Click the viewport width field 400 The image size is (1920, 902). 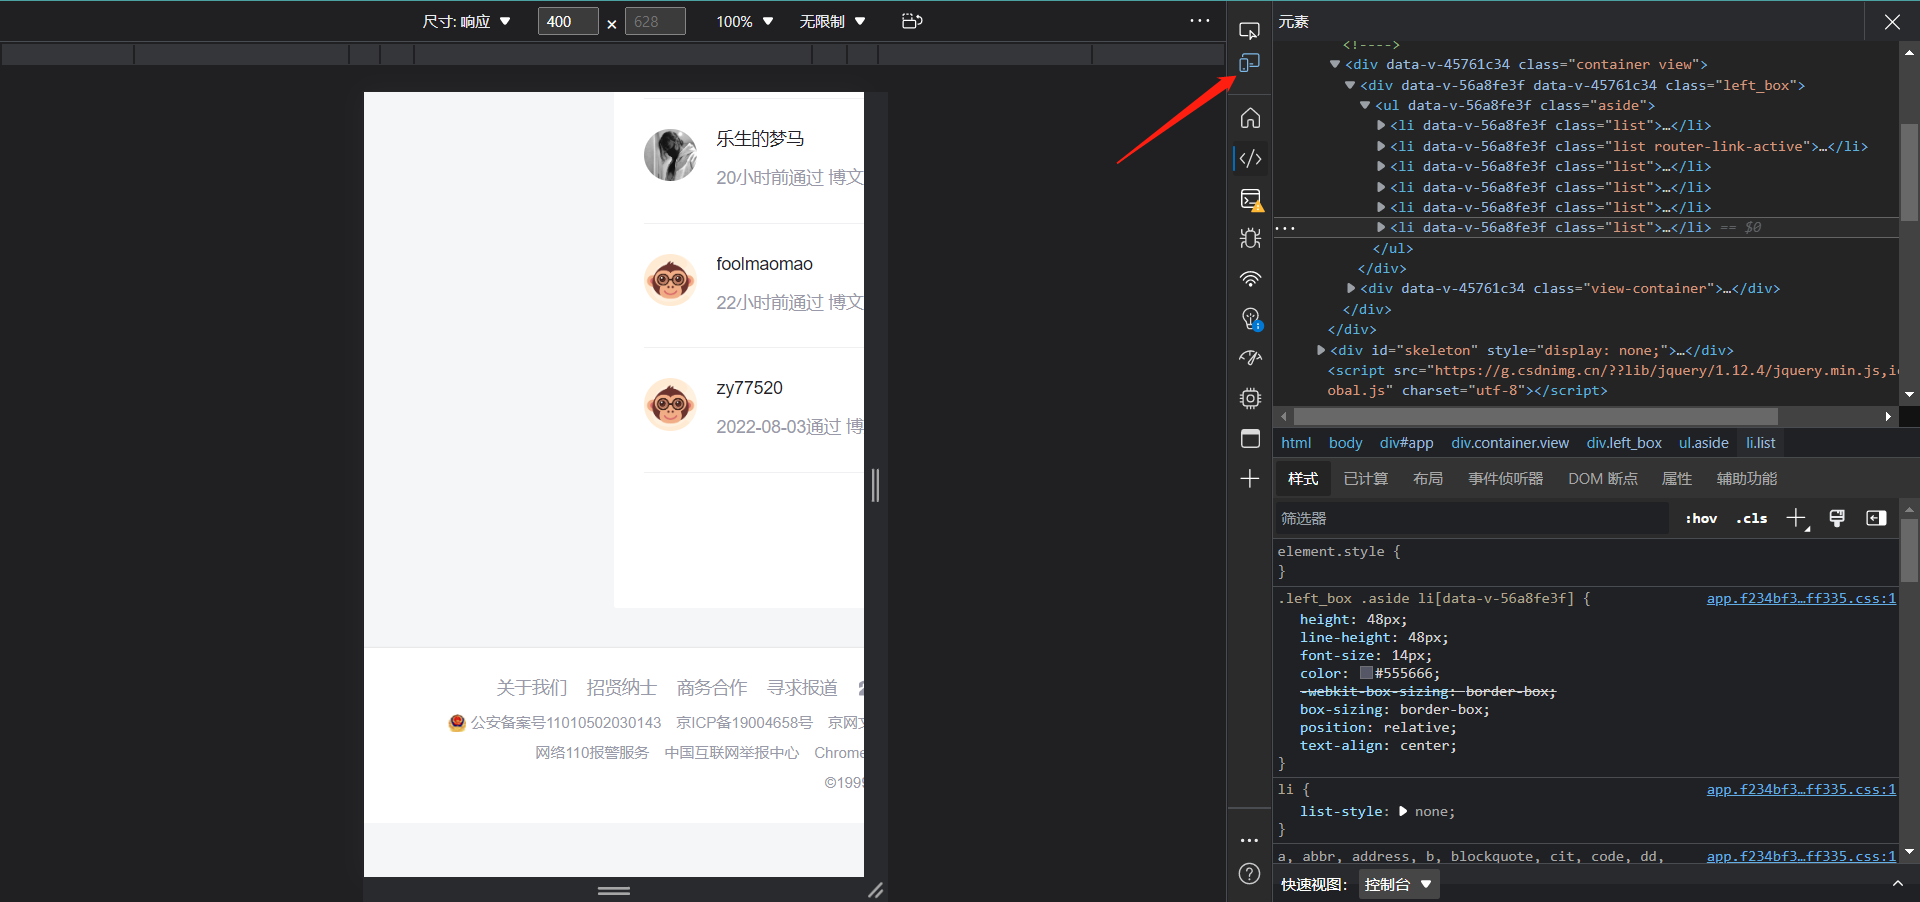567,21
